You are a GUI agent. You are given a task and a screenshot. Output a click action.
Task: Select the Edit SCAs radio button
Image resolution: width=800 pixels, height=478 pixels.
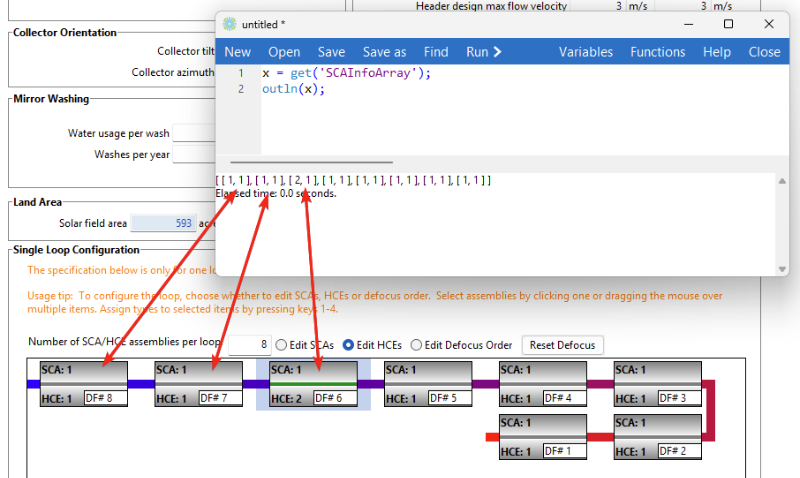pyautogui.click(x=282, y=345)
